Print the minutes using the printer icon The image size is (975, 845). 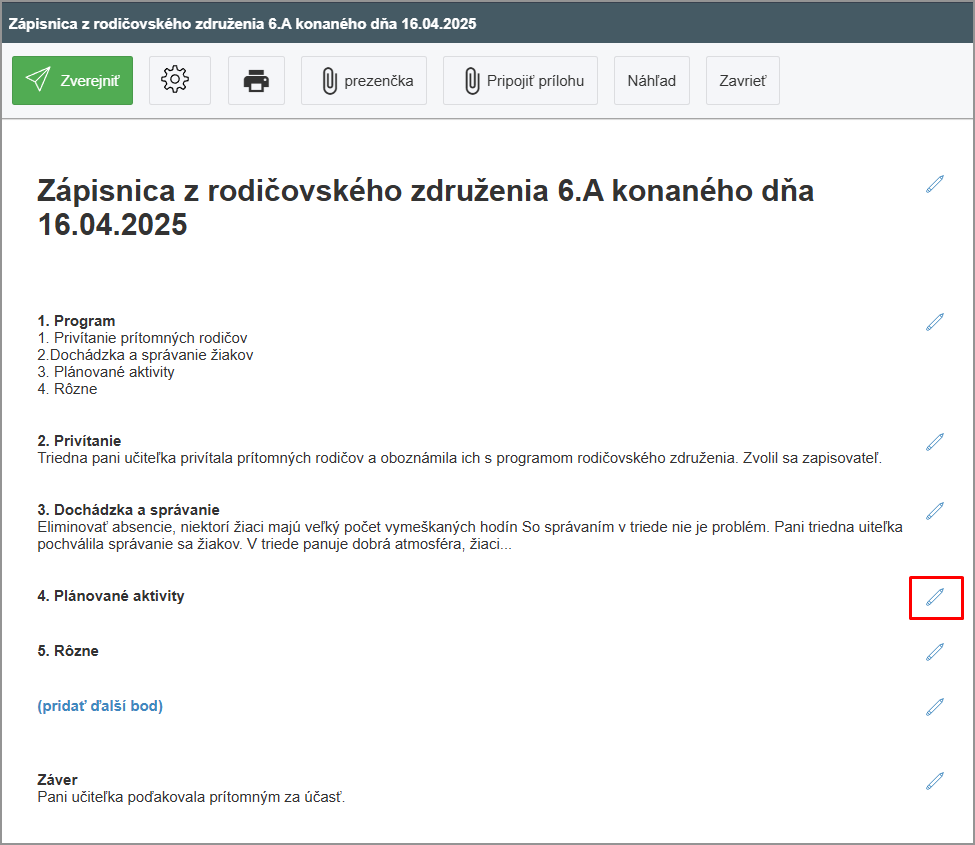point(256,81)
